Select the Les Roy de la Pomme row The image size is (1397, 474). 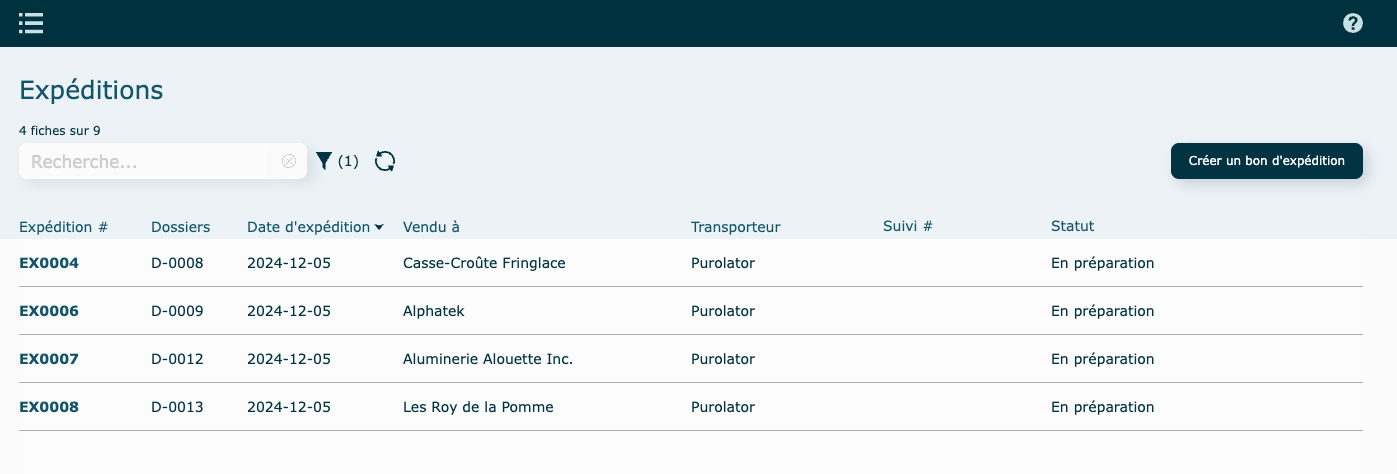[478, 407]
